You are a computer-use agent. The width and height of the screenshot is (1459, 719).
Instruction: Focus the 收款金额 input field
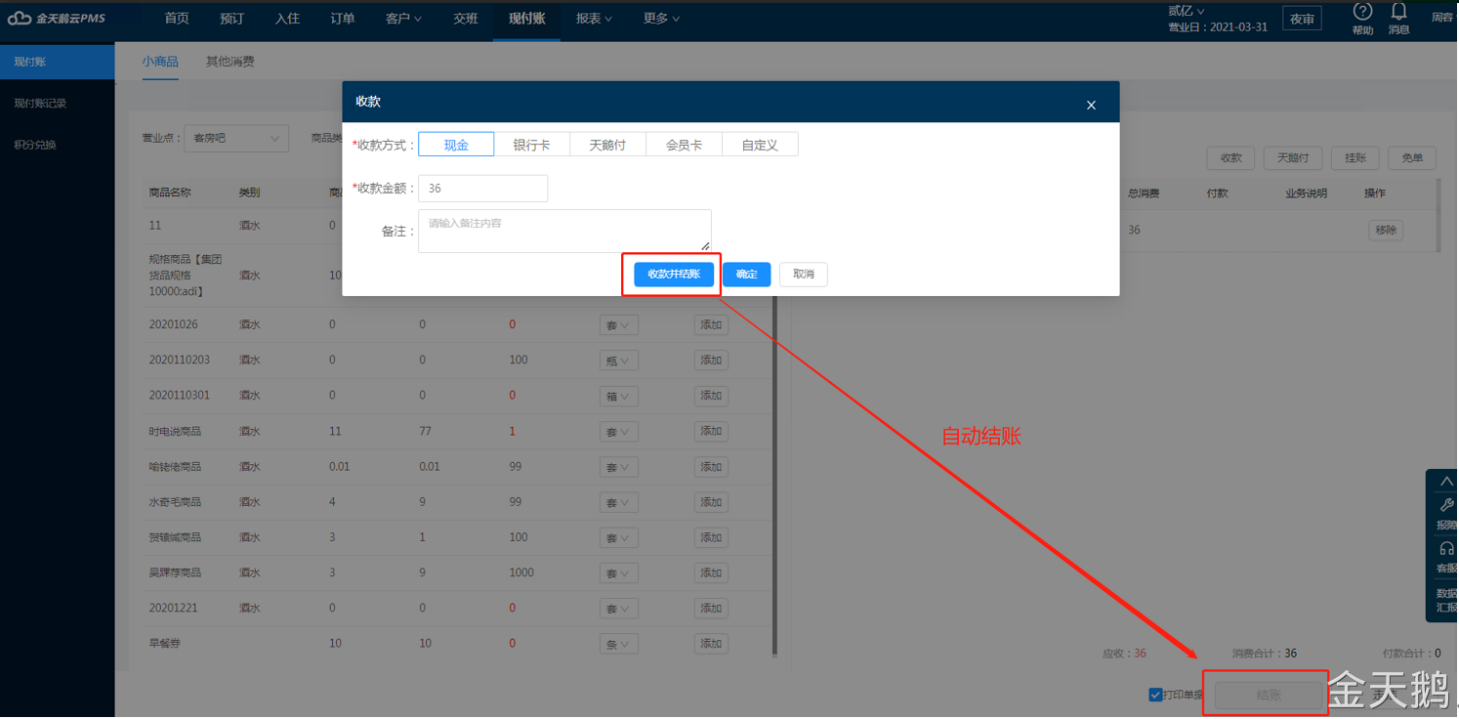click(483, 188)
